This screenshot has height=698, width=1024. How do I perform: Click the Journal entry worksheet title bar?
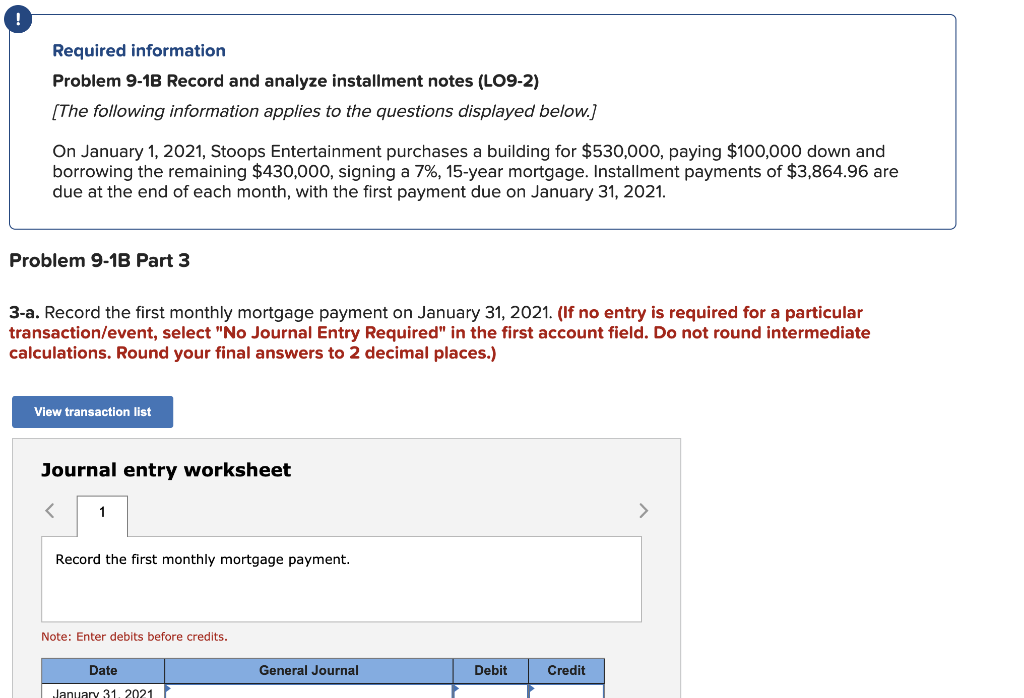coord(165,469)
